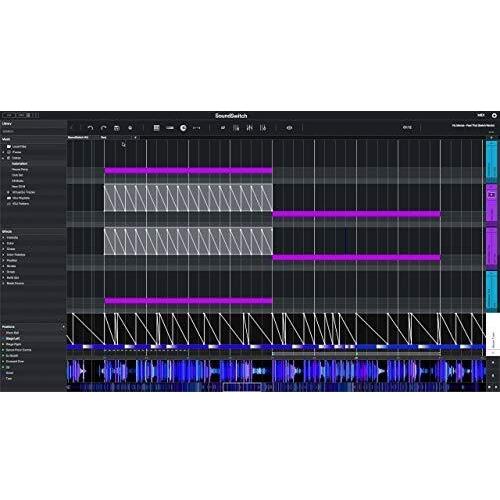Click the small circle icon next to save
This screenshot has width=500, height=500.
pyautogui.click(x=130, y=128)
